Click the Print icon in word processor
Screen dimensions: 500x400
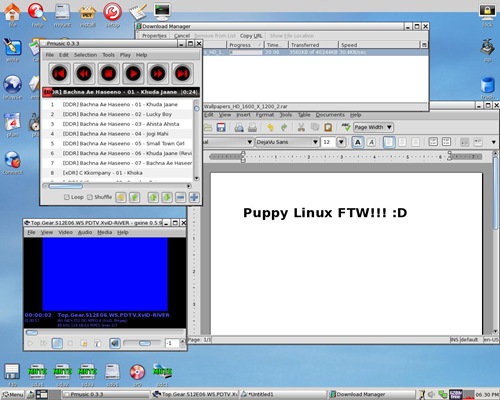(252, 127)
